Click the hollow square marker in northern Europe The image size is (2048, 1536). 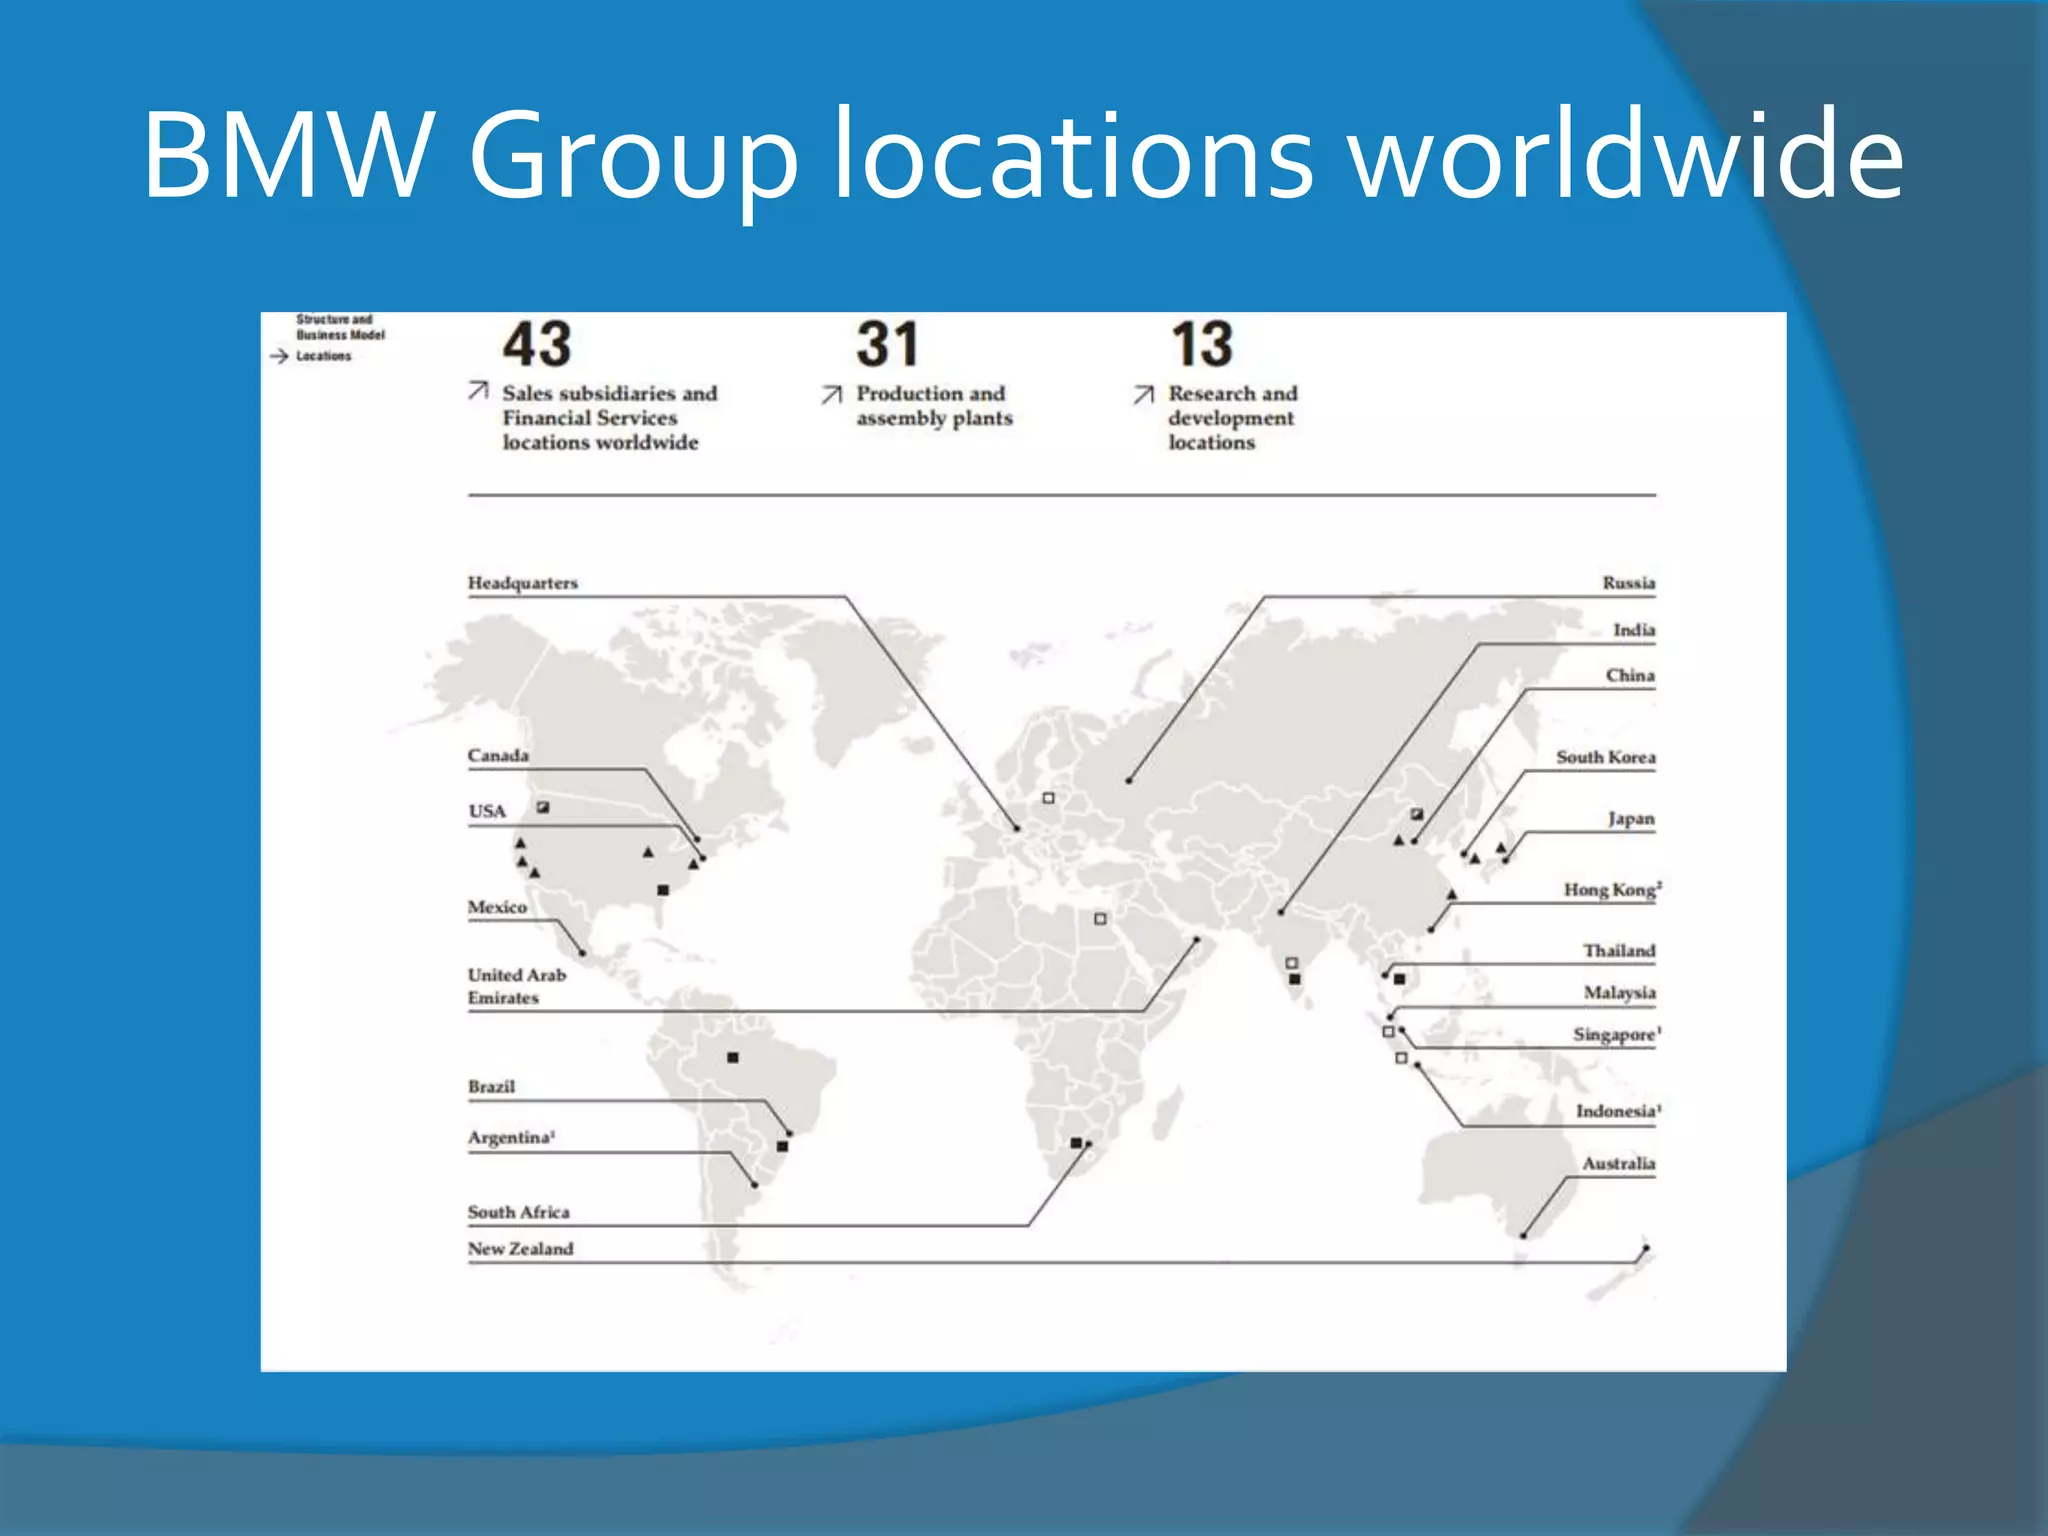[x=1048, y=798]
